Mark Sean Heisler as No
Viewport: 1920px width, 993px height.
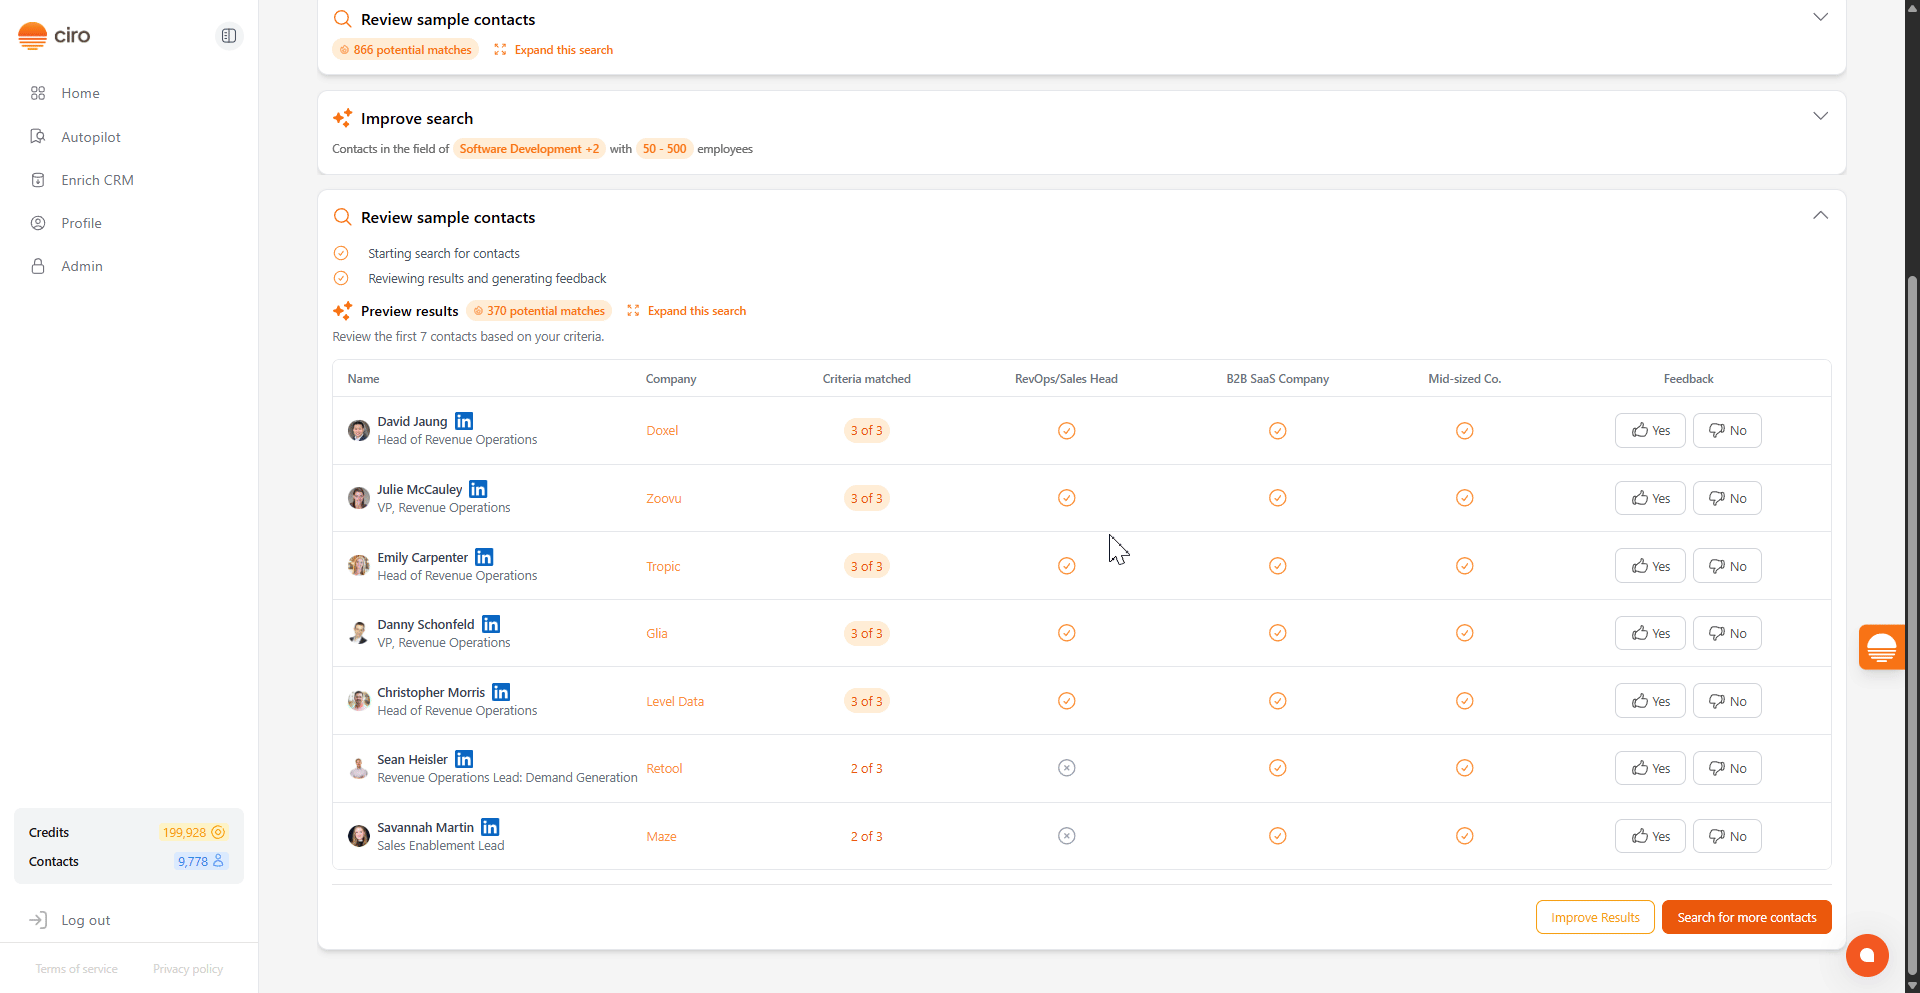point(1727,768)
